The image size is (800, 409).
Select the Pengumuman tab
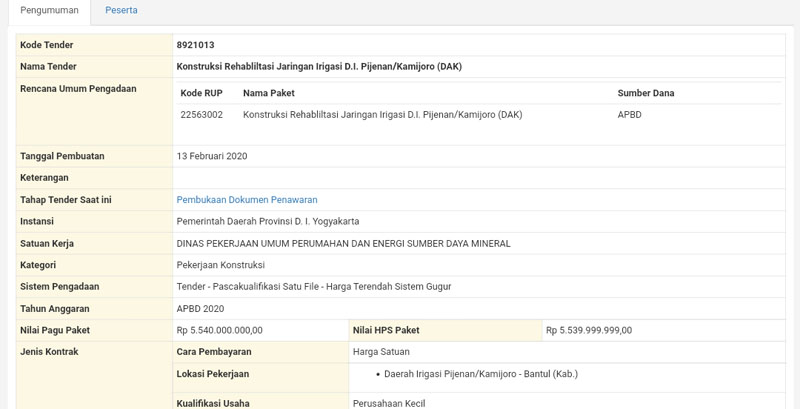pos(49,10)
